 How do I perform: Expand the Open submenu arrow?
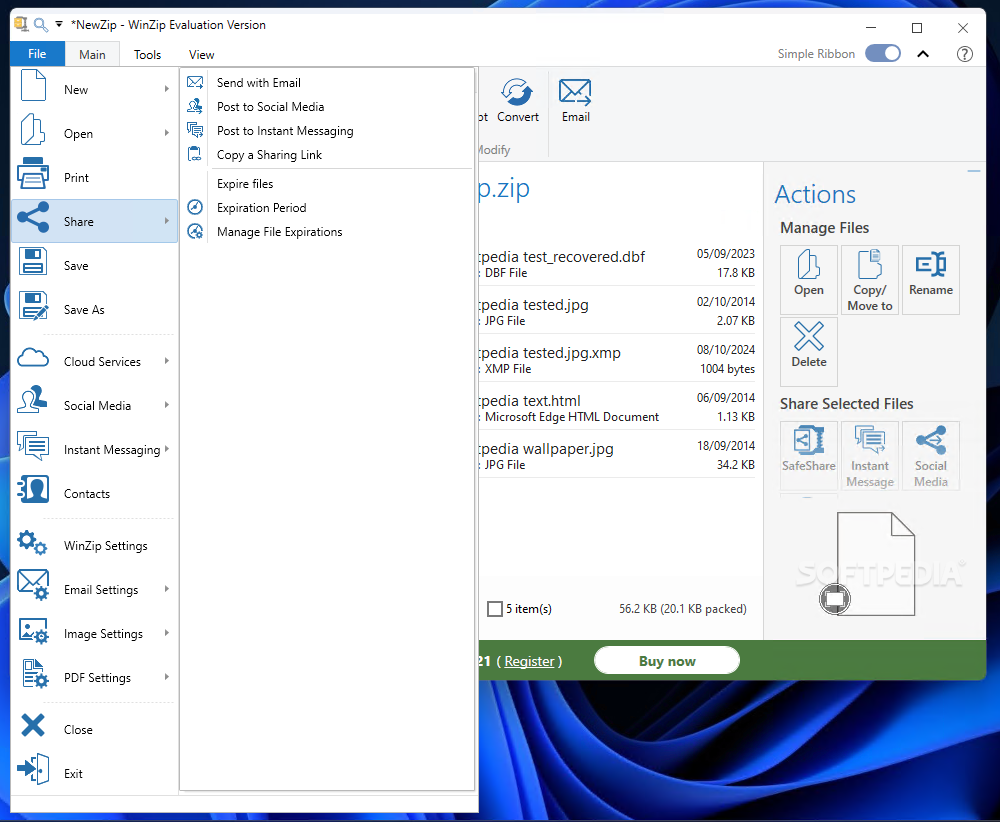(x=166, y=133)
